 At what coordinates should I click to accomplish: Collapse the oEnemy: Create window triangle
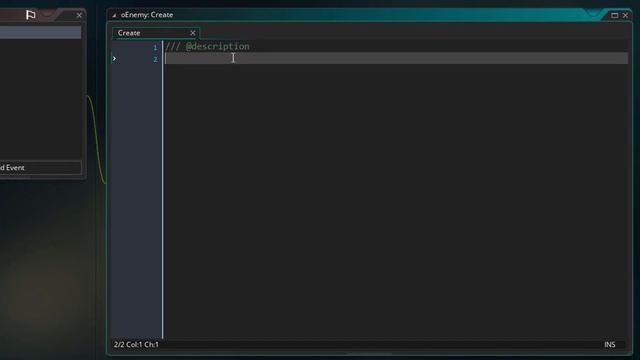point(114,15)
